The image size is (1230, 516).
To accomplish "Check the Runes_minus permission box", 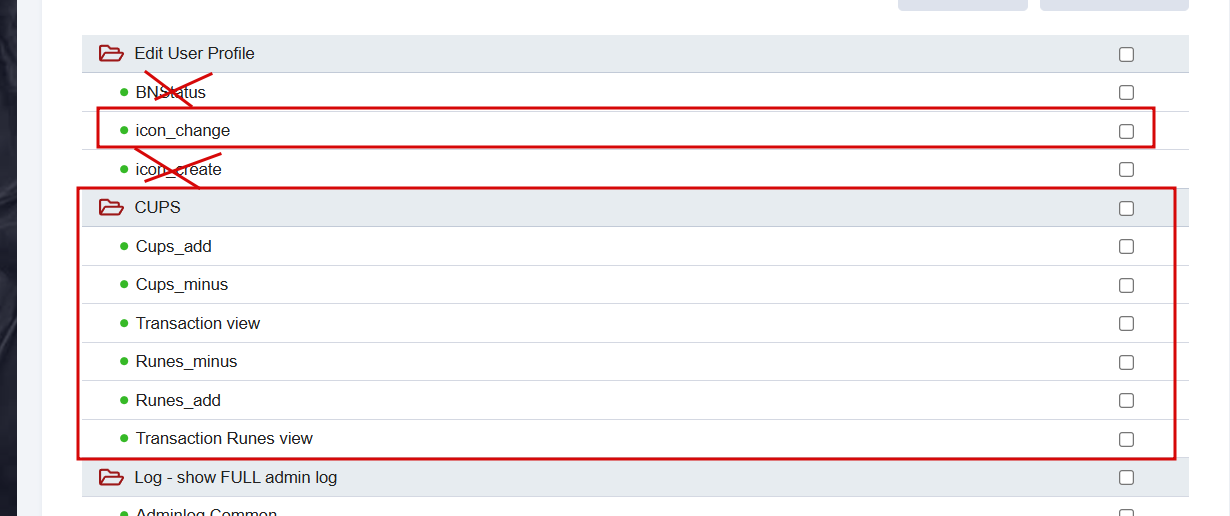I will point(1126,362).
